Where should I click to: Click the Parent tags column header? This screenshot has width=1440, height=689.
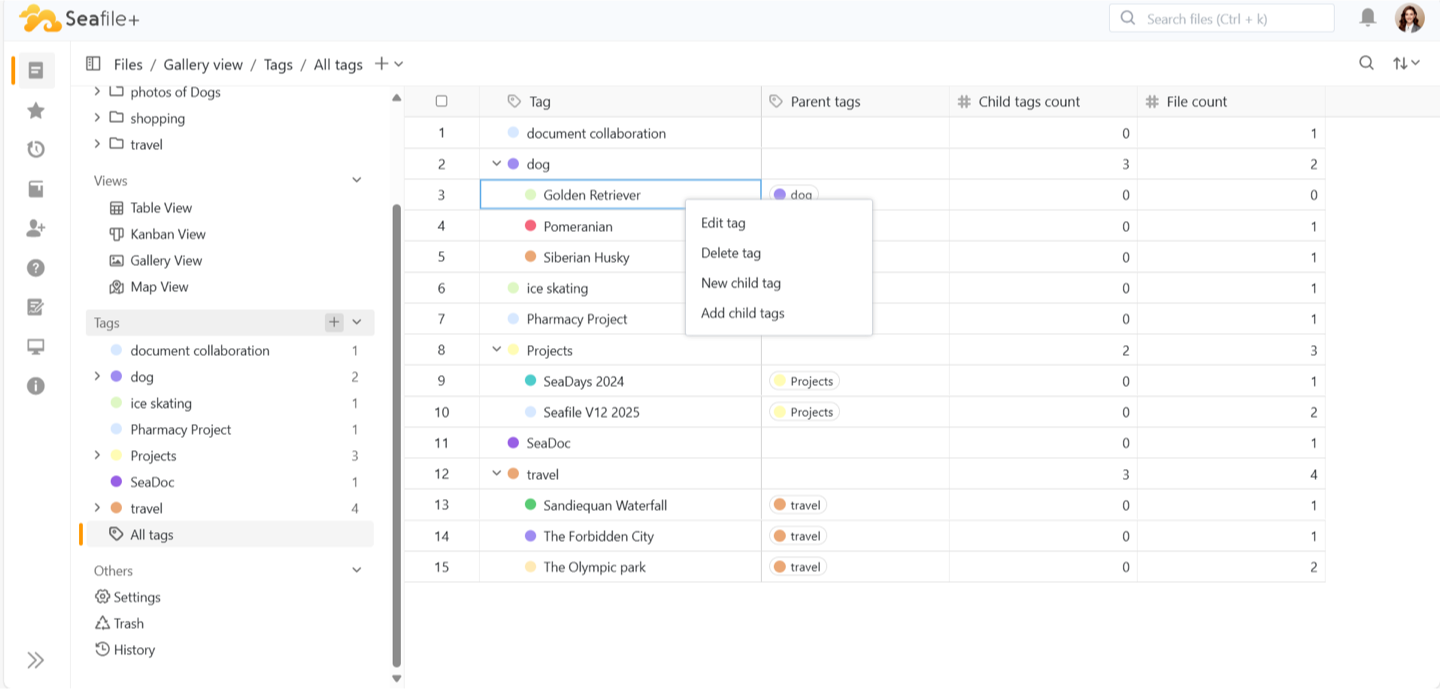point(855,101)
